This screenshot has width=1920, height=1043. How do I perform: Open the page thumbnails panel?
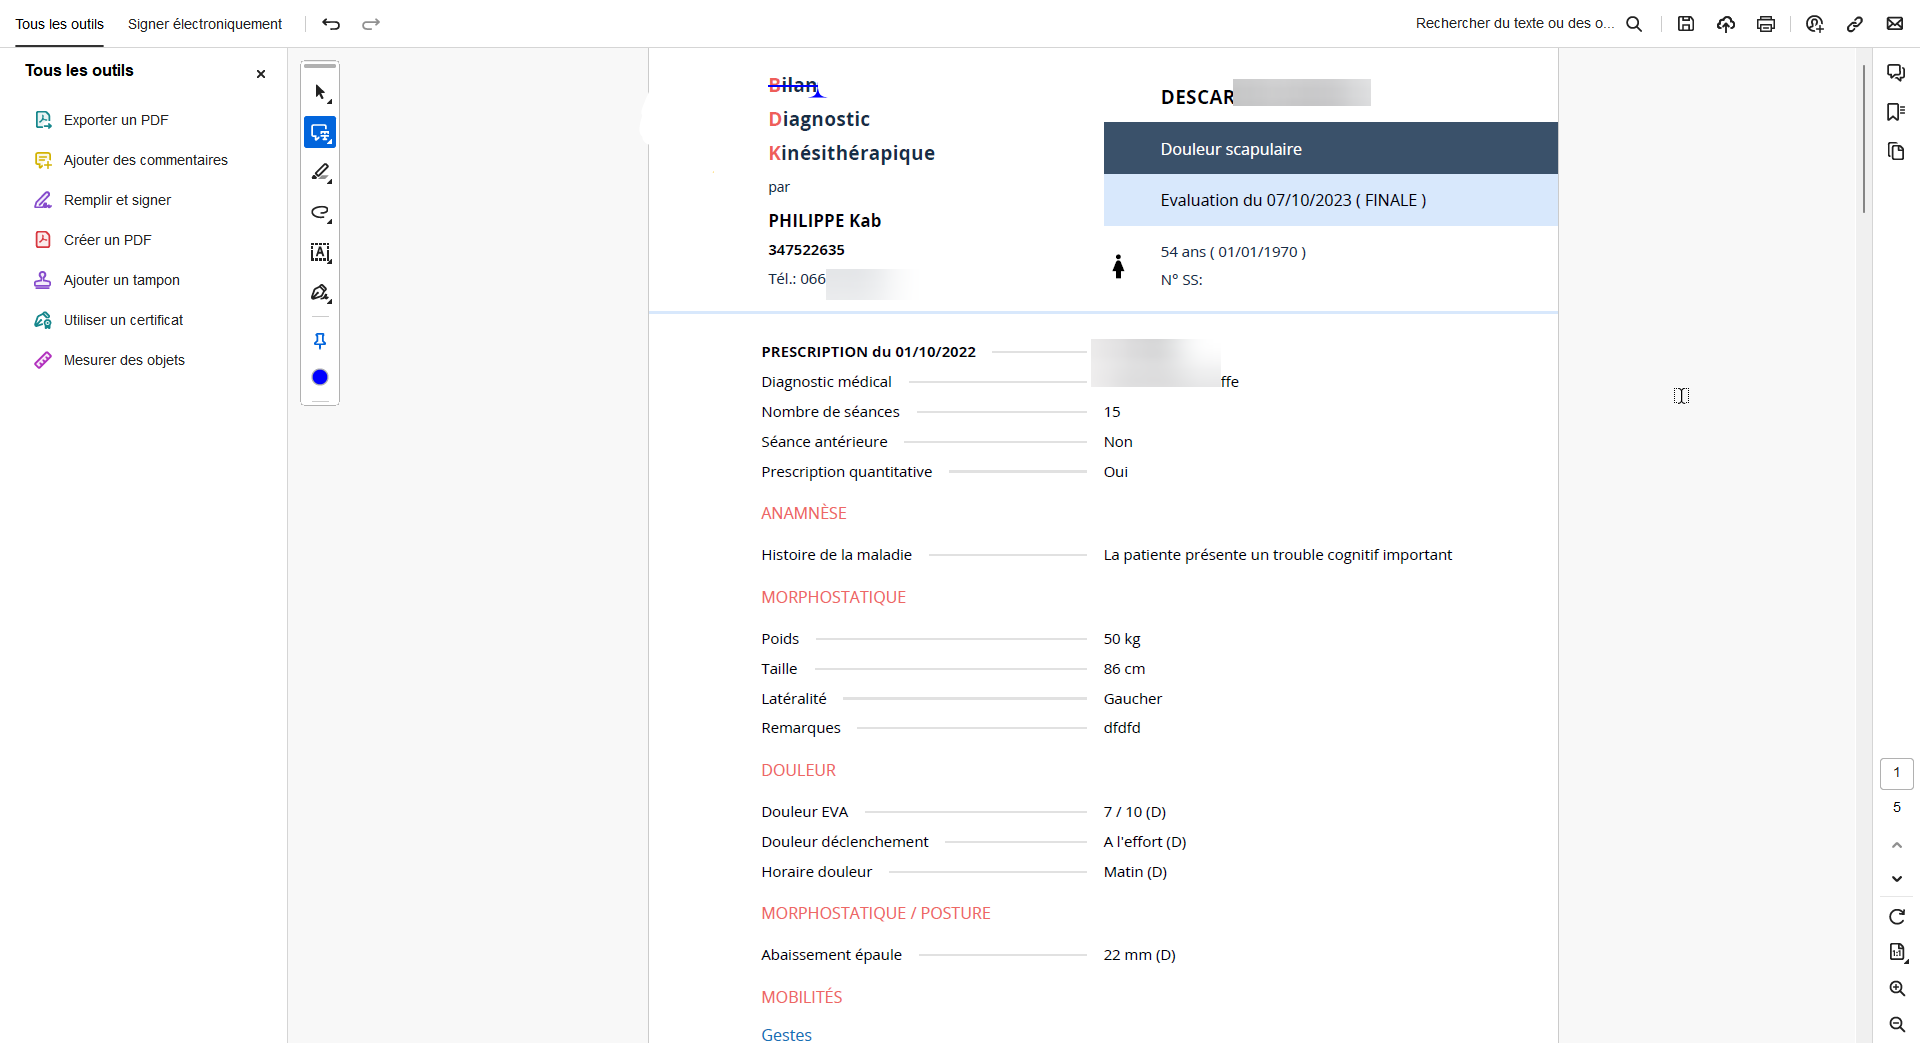coord(1896,152)
